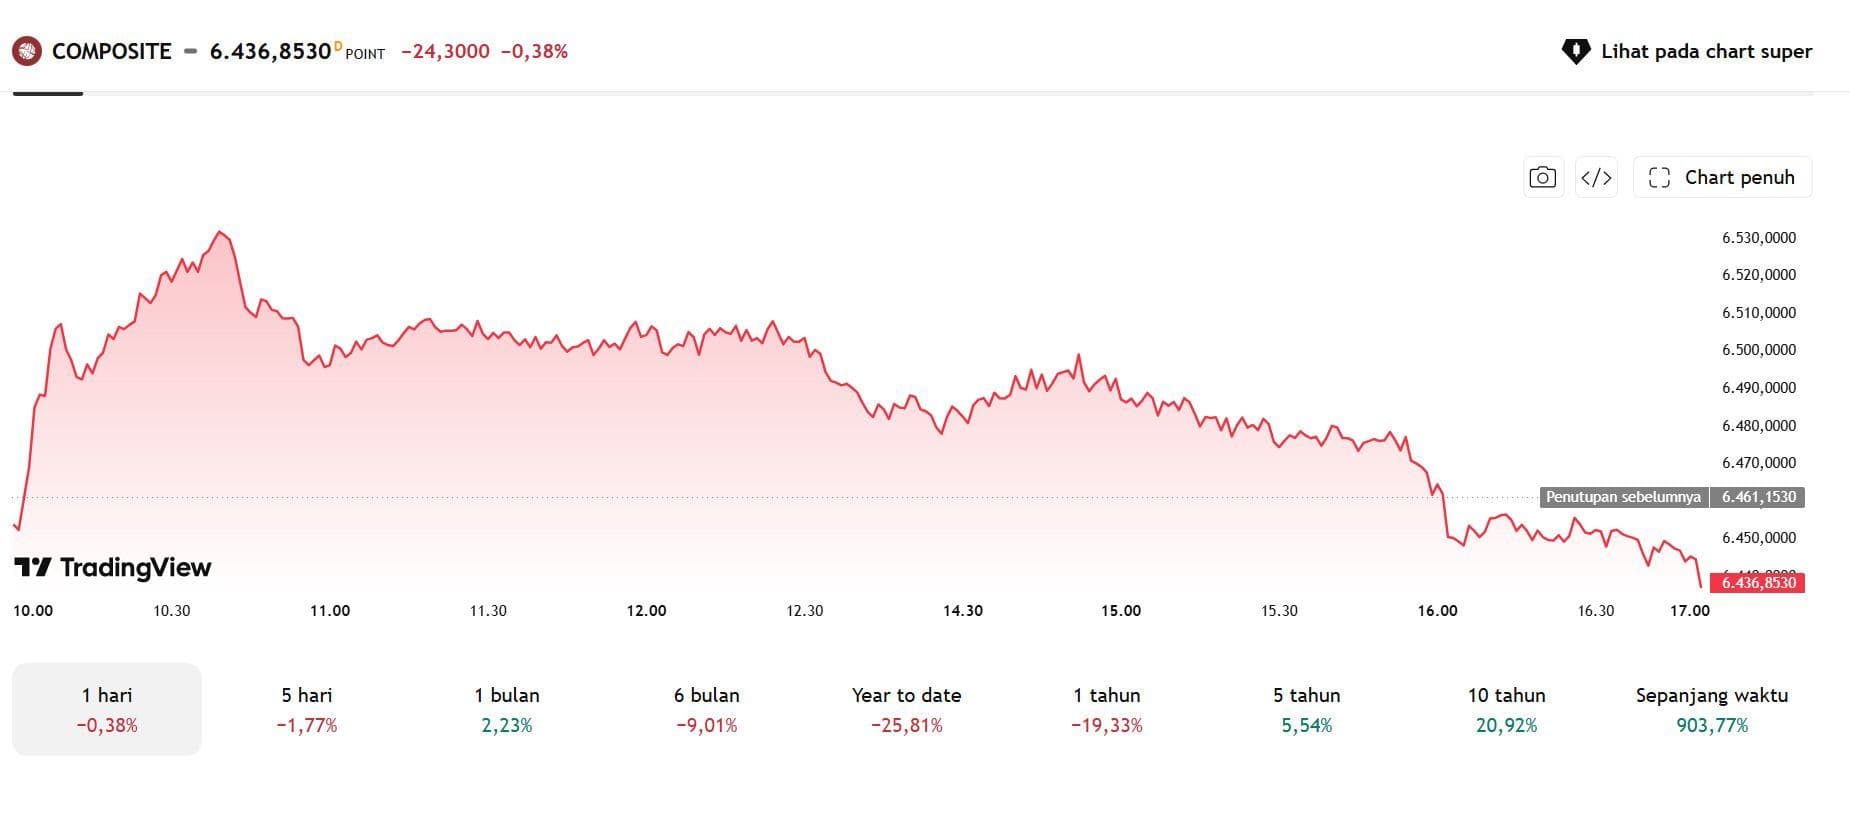This screenshot has width=1850, height=824.
Task: Open Chart penuh full chart view
Action: pyautogui.click(x=1722, y=177)
